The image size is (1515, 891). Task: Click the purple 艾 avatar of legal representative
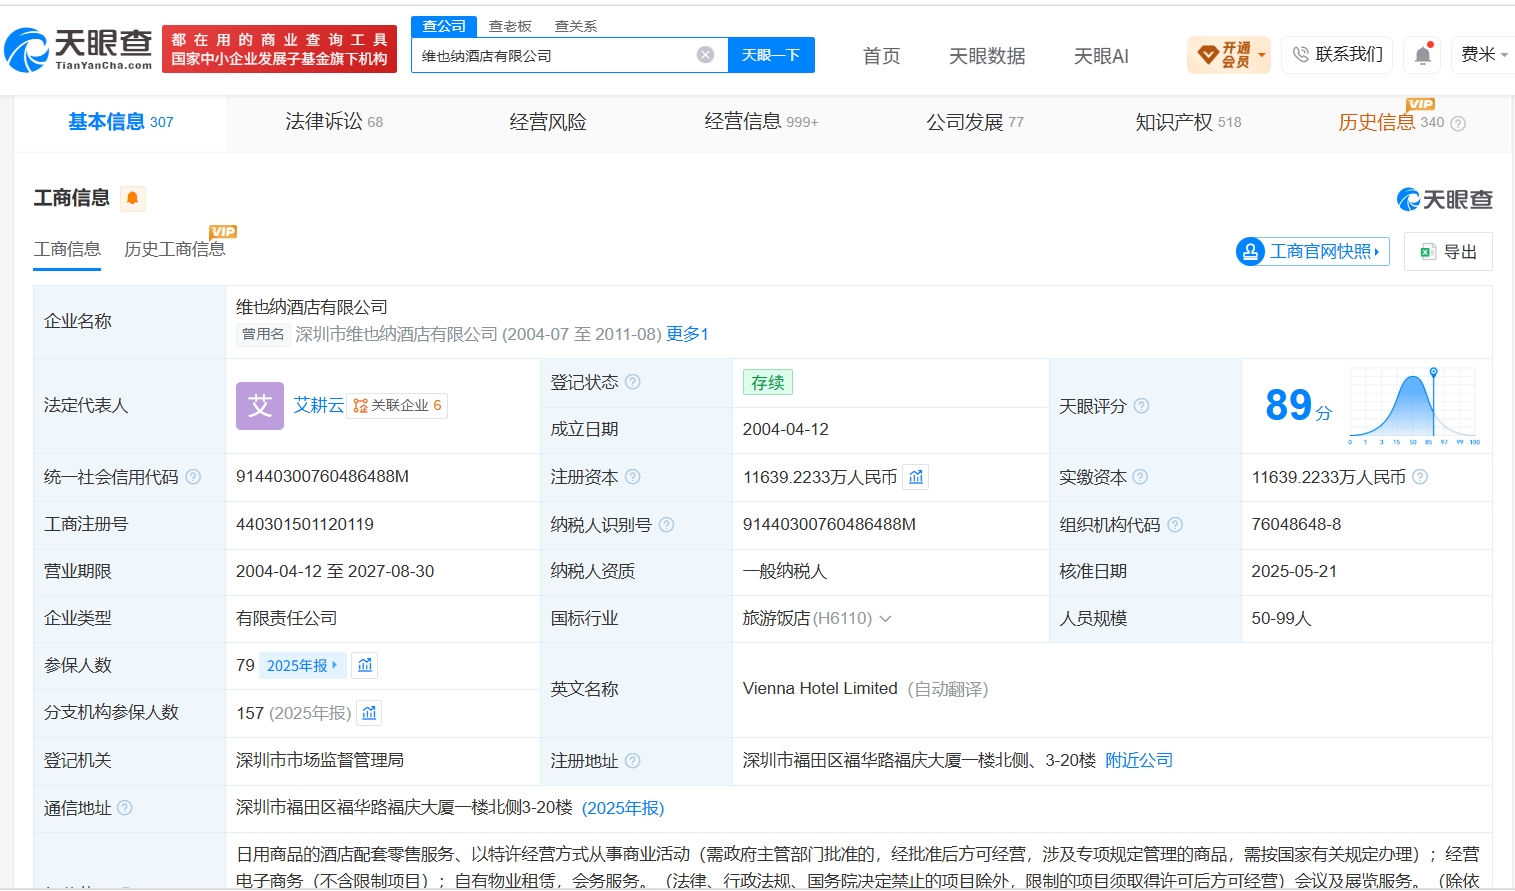pyautogui.click(x=260, y=406)
